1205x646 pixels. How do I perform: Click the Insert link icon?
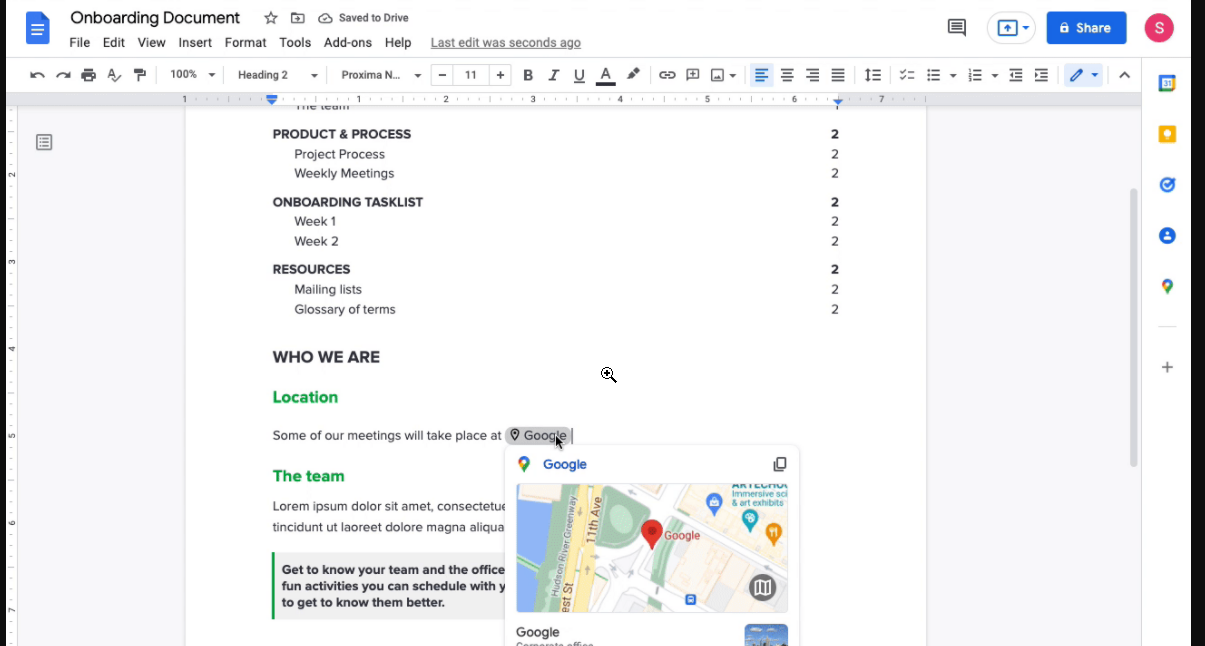coord(667,75)
